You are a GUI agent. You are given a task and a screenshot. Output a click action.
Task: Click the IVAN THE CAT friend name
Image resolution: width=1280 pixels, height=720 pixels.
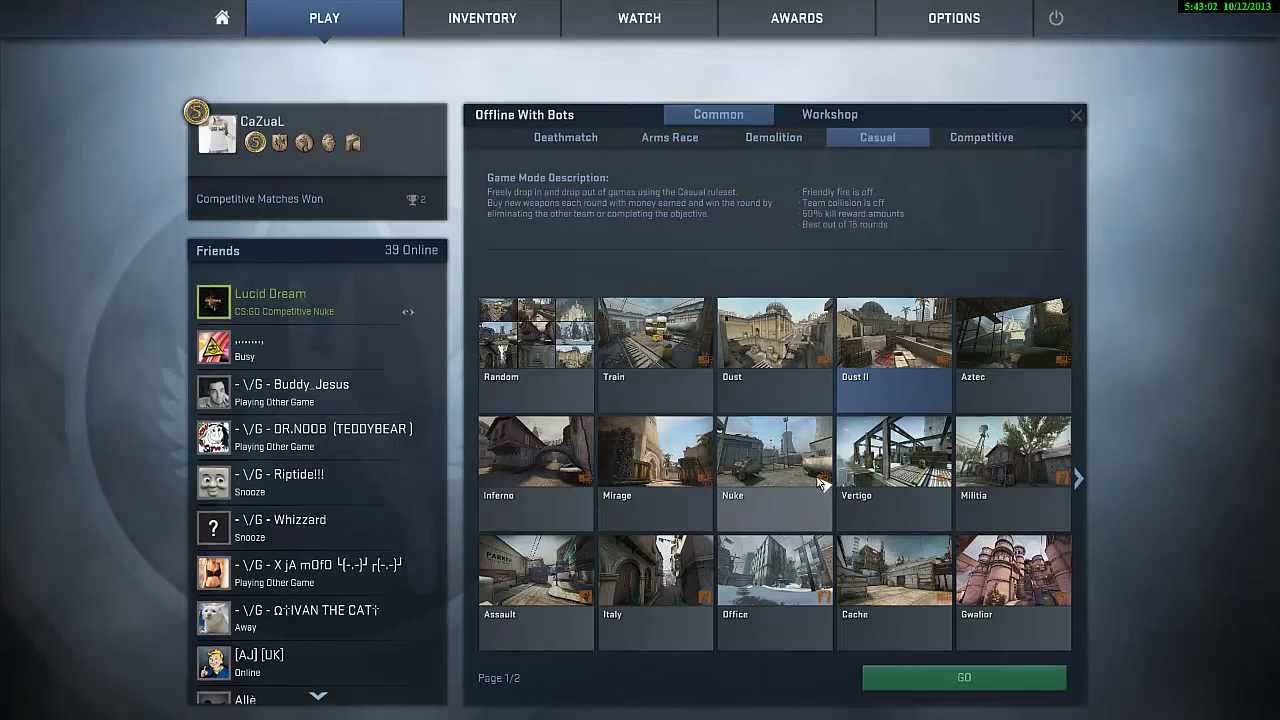pyautogui.click(x=307, y=610)
